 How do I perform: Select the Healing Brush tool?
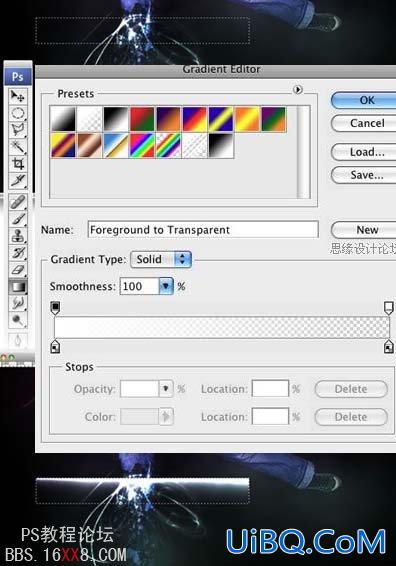17,202
